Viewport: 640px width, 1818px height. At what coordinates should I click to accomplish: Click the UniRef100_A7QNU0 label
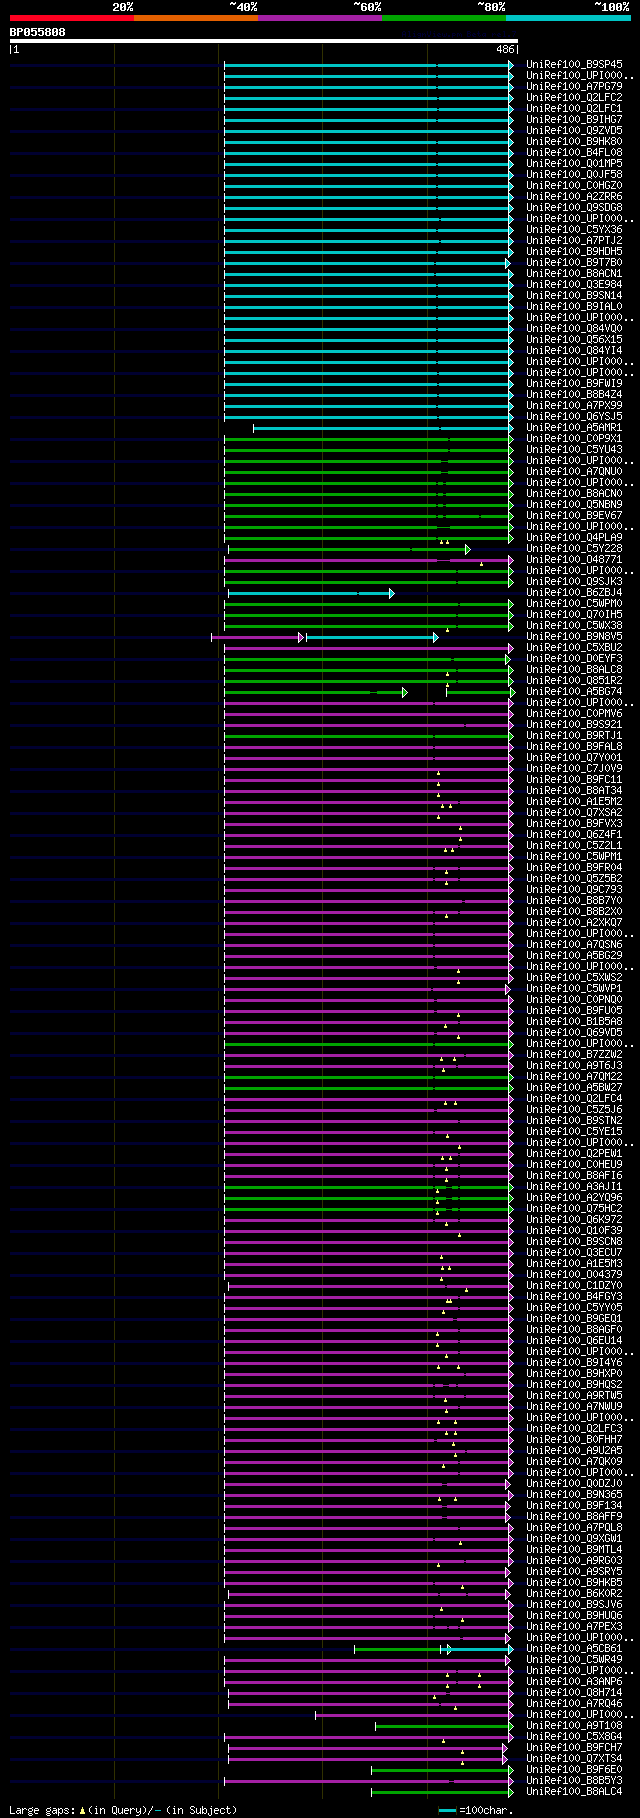coord(574,471)
